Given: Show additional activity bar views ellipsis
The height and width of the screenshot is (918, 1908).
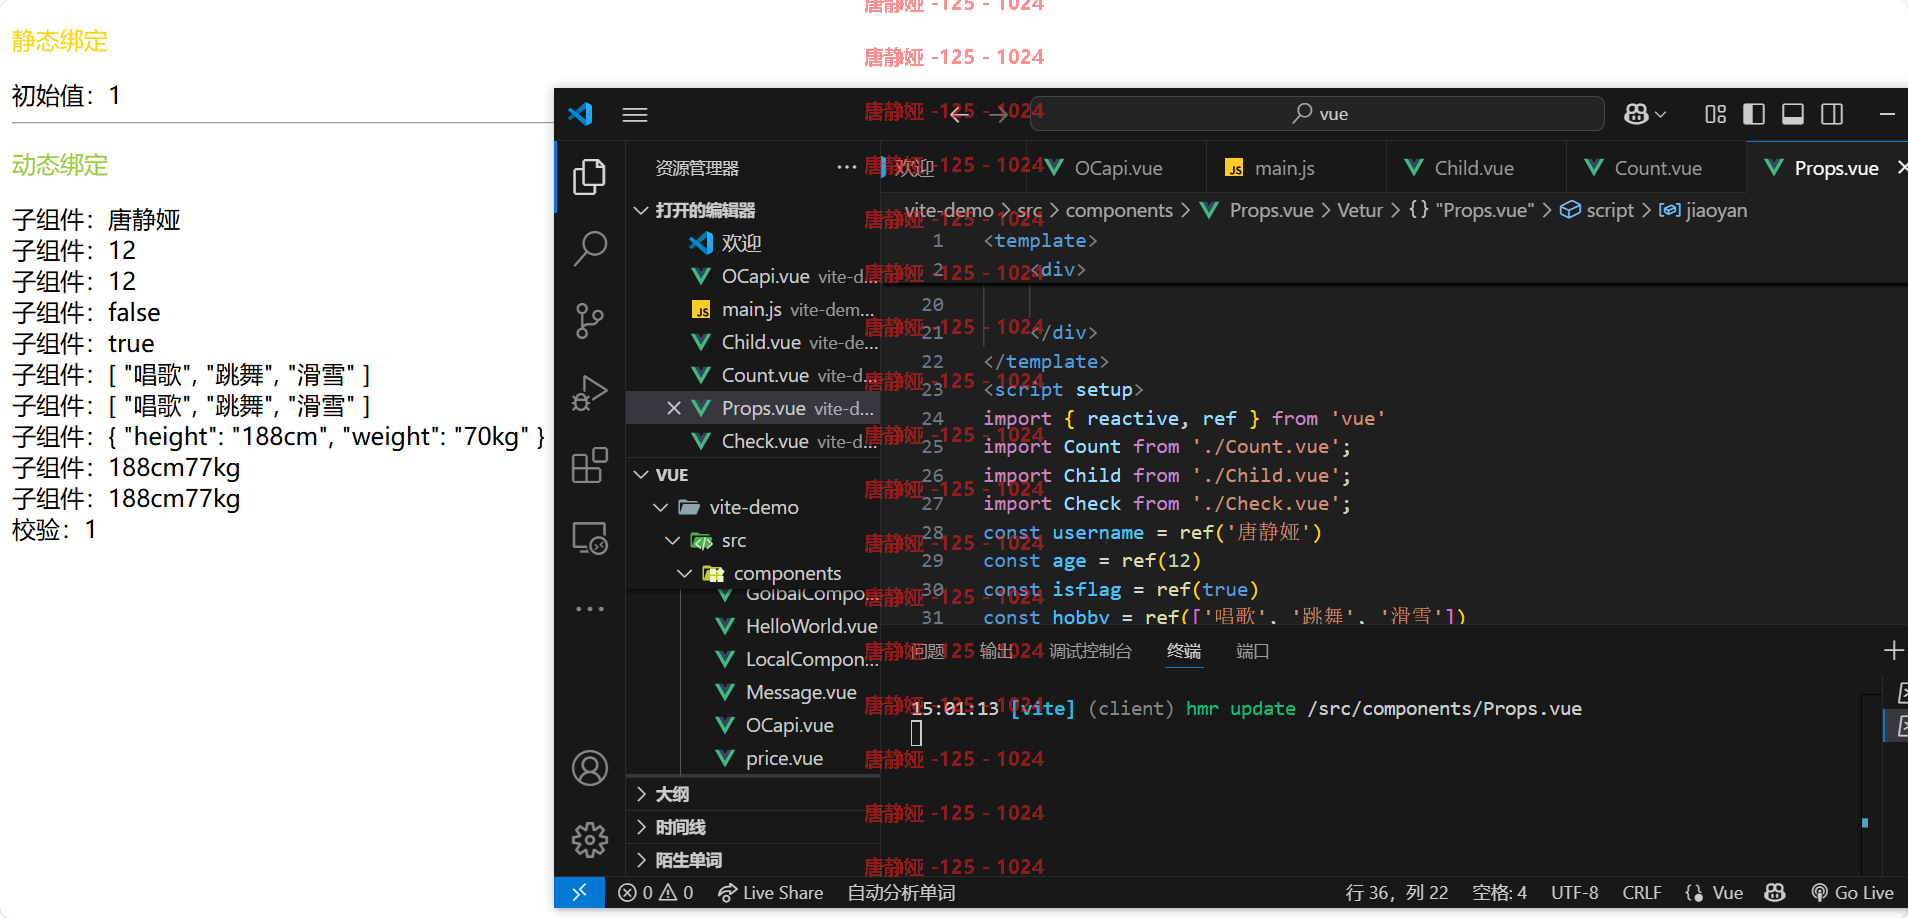Looking at the screenshot, I should point(589,608).
